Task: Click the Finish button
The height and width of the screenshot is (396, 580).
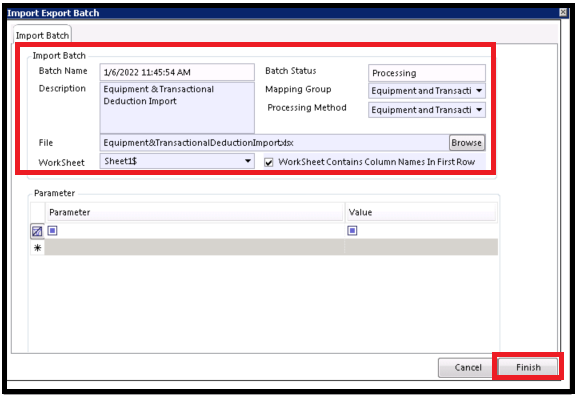Action: pos(528,367)
